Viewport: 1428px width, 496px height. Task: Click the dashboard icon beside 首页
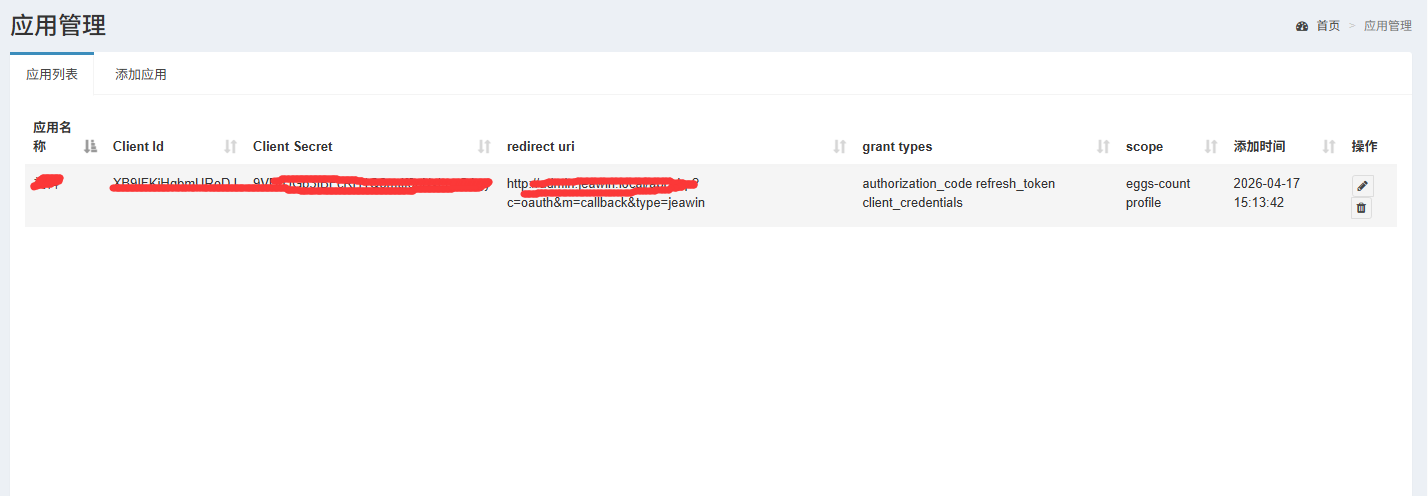pyautogui.click(x=1302, y=26)
